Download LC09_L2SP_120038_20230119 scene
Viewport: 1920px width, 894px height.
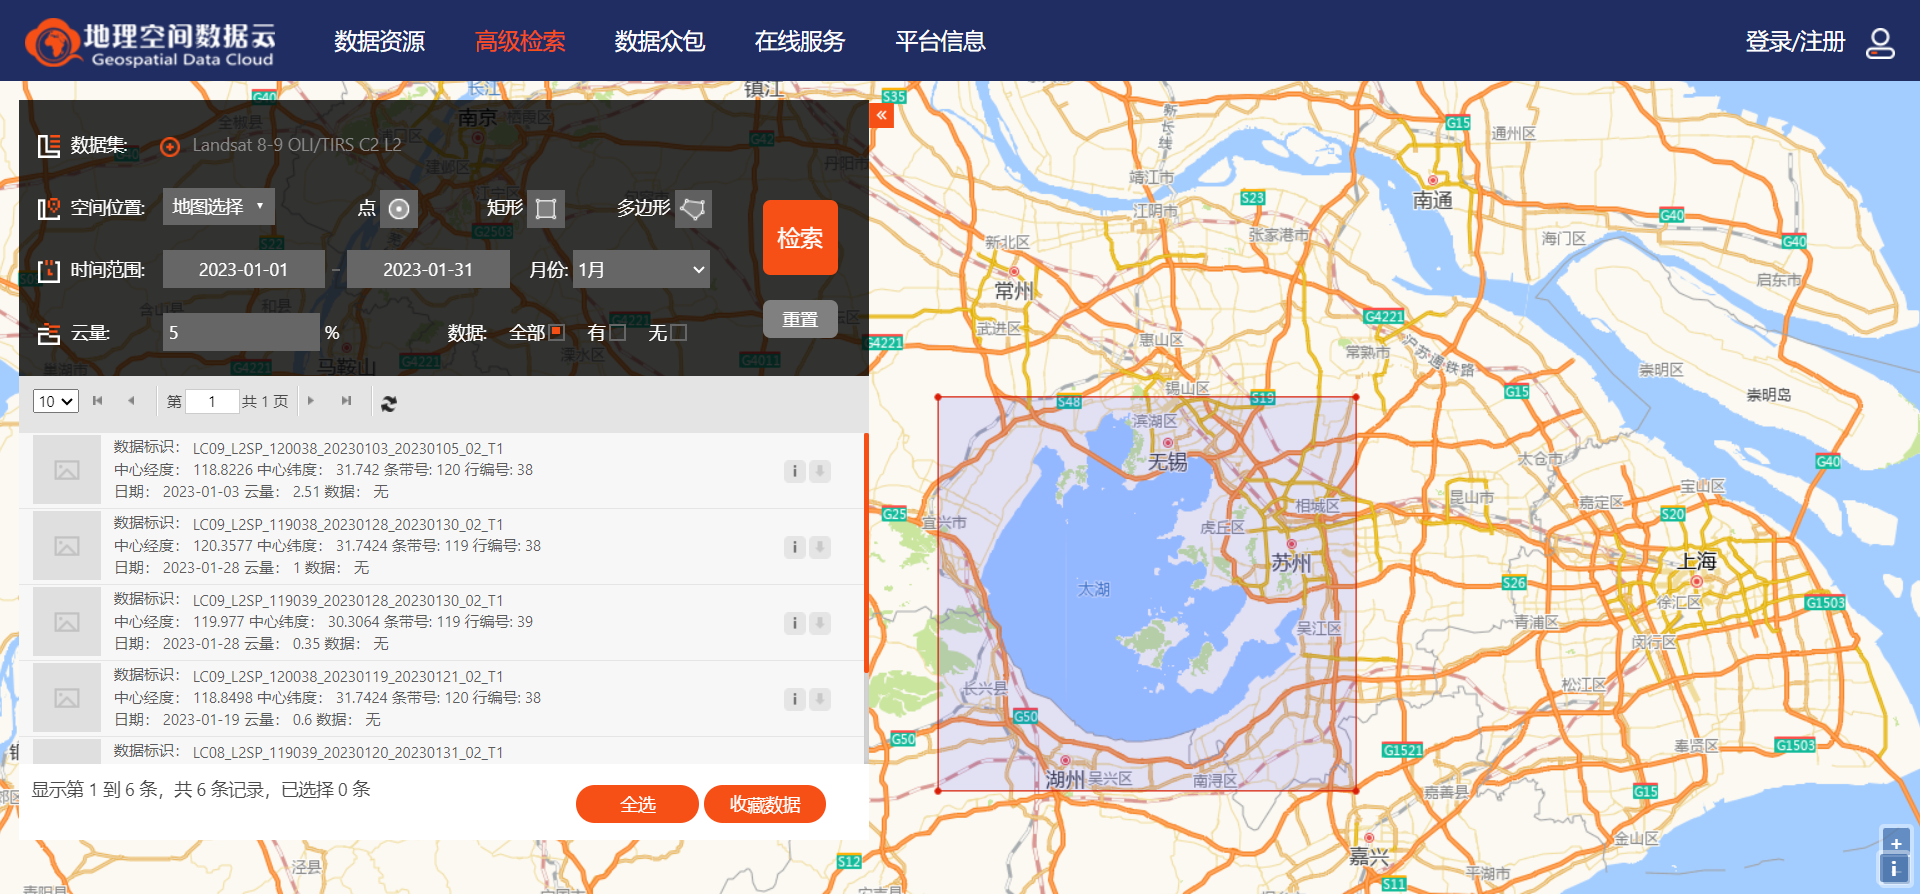820,699
